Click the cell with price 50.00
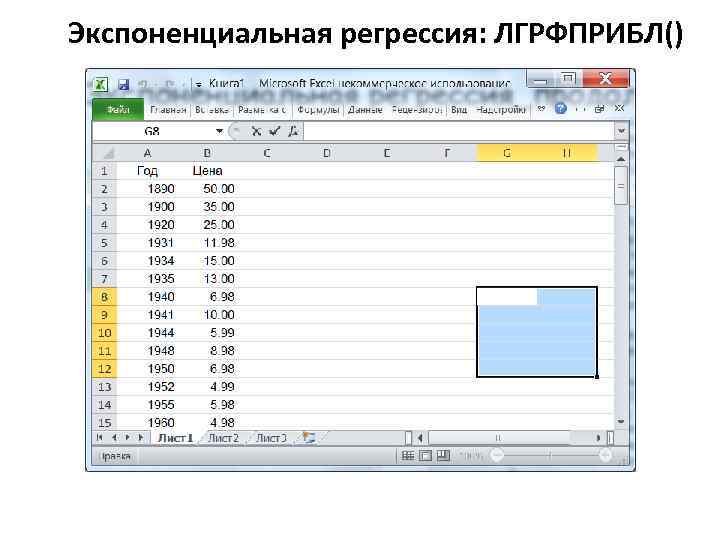 tap(207, 189)
